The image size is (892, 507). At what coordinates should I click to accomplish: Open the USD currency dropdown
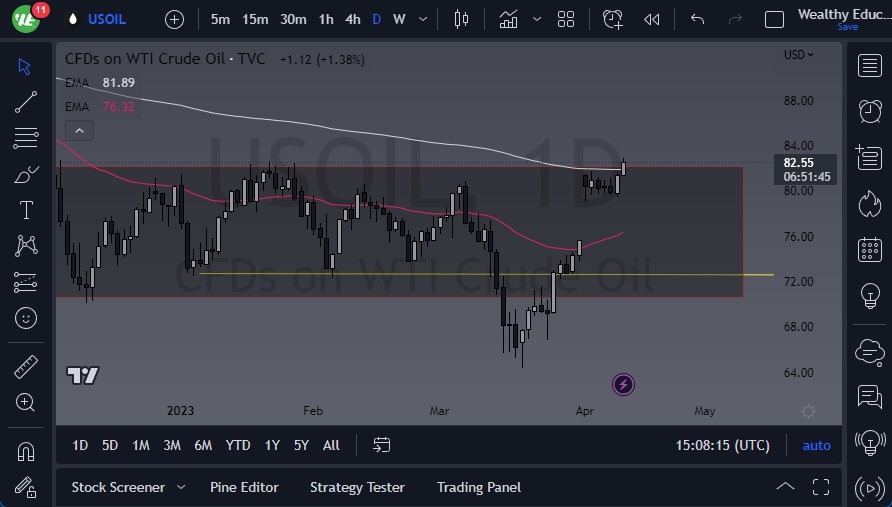[798, 55]
